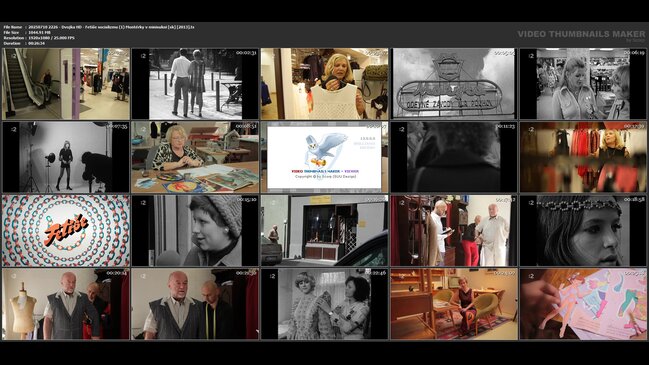
Task: Open tailor with mannequin thumbnail at 00:20:34
Action: [66, 304]
